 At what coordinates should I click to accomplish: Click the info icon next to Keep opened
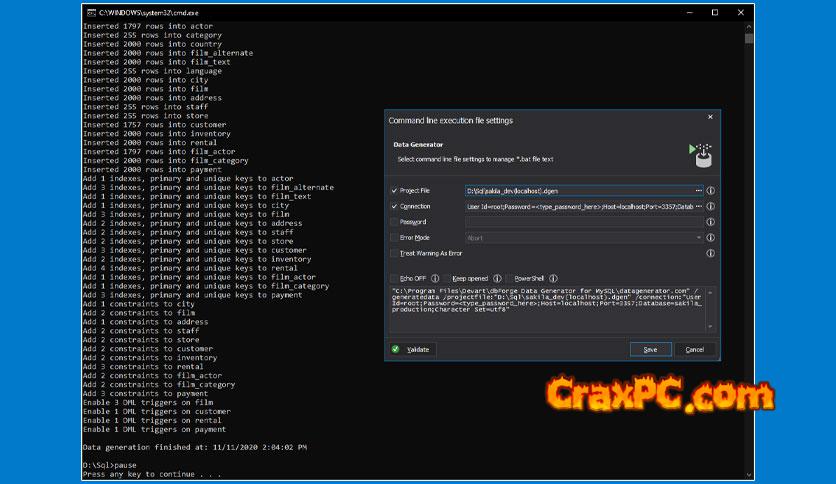(x=497, y=278)
